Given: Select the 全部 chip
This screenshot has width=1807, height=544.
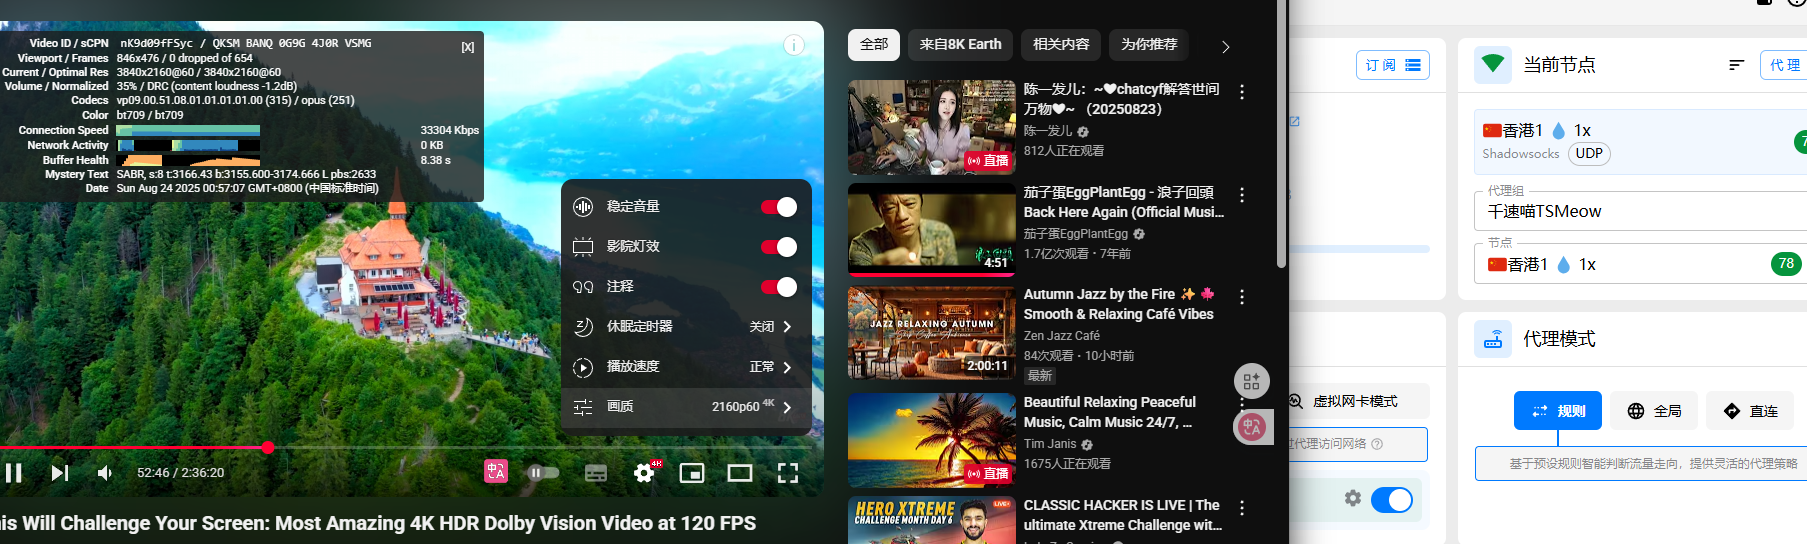Looking at the screenshot, I should [874, 45].
